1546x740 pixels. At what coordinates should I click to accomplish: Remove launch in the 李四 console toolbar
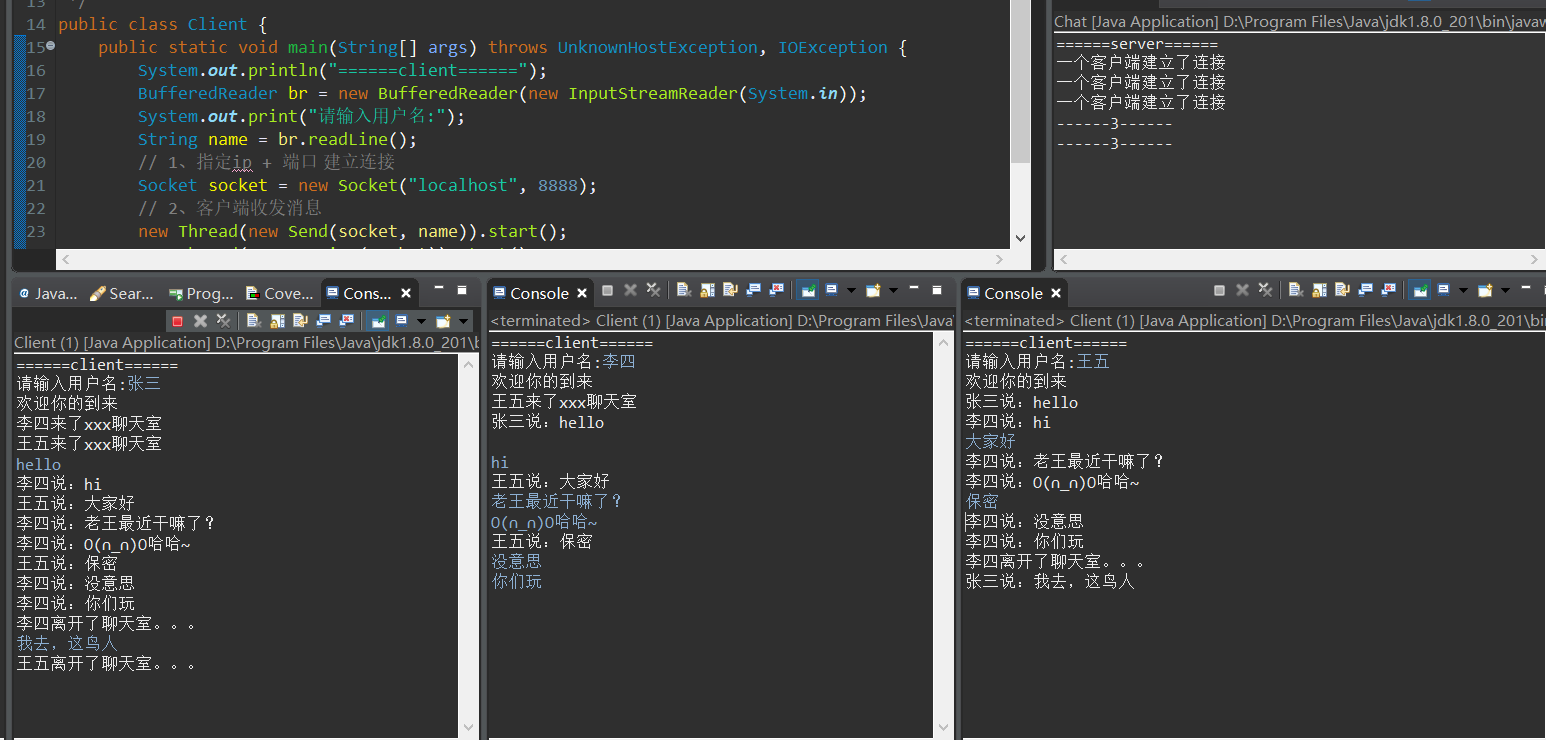pos(631,291)
